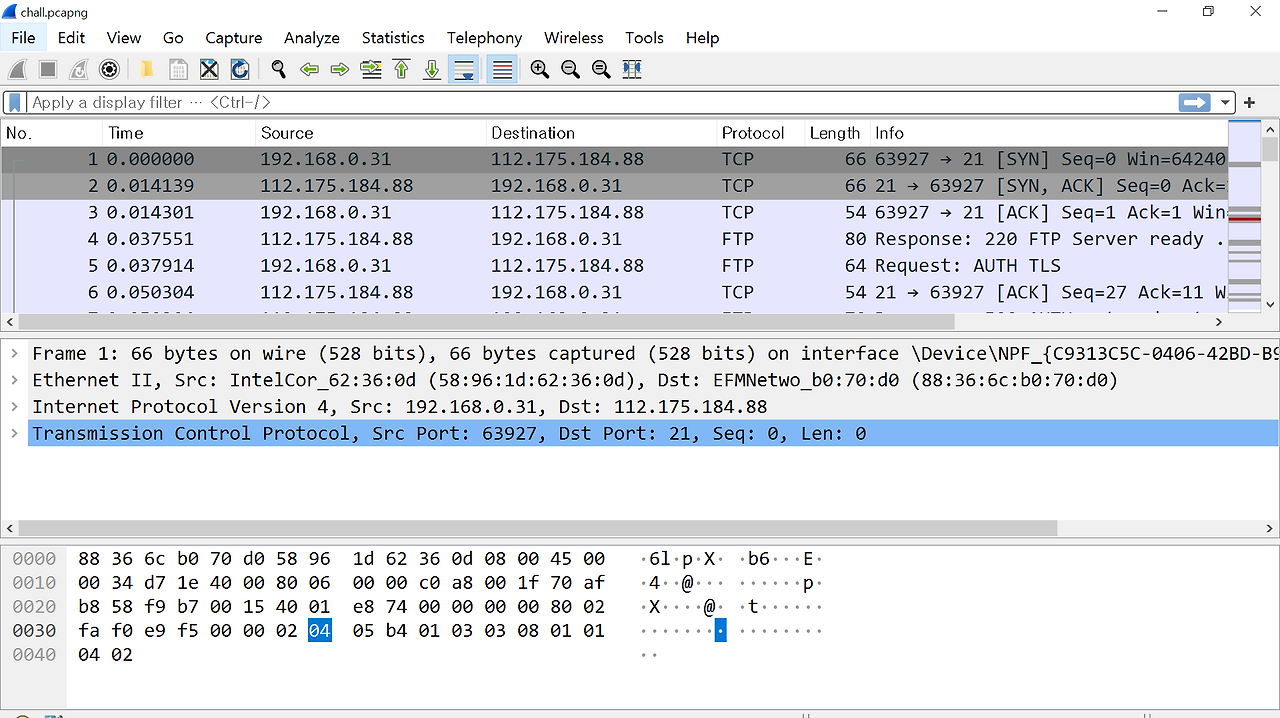This screenshot has height=718, width=1280.
Task: Open capture options gear icon
Action: [x=110, y=69]
